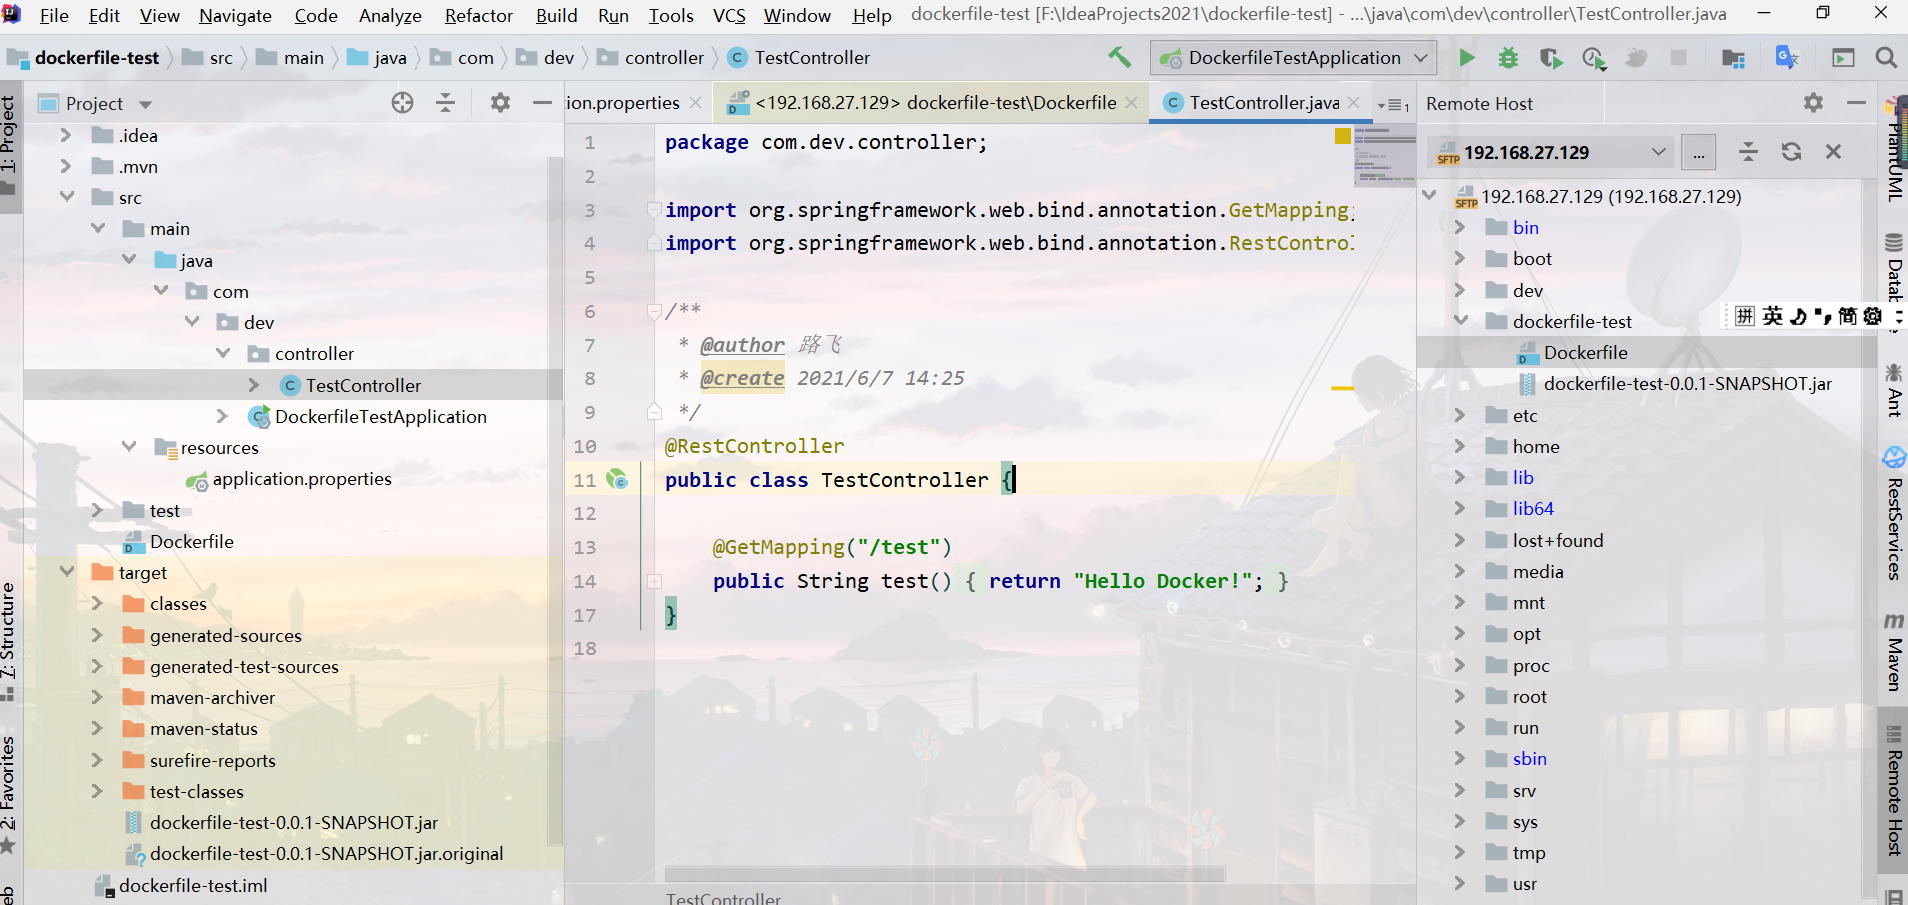Image resolution: width=1908 pixels, height=905 pixels.
Task: Click the code minimap preview
Action: [x=1384, y=156]
